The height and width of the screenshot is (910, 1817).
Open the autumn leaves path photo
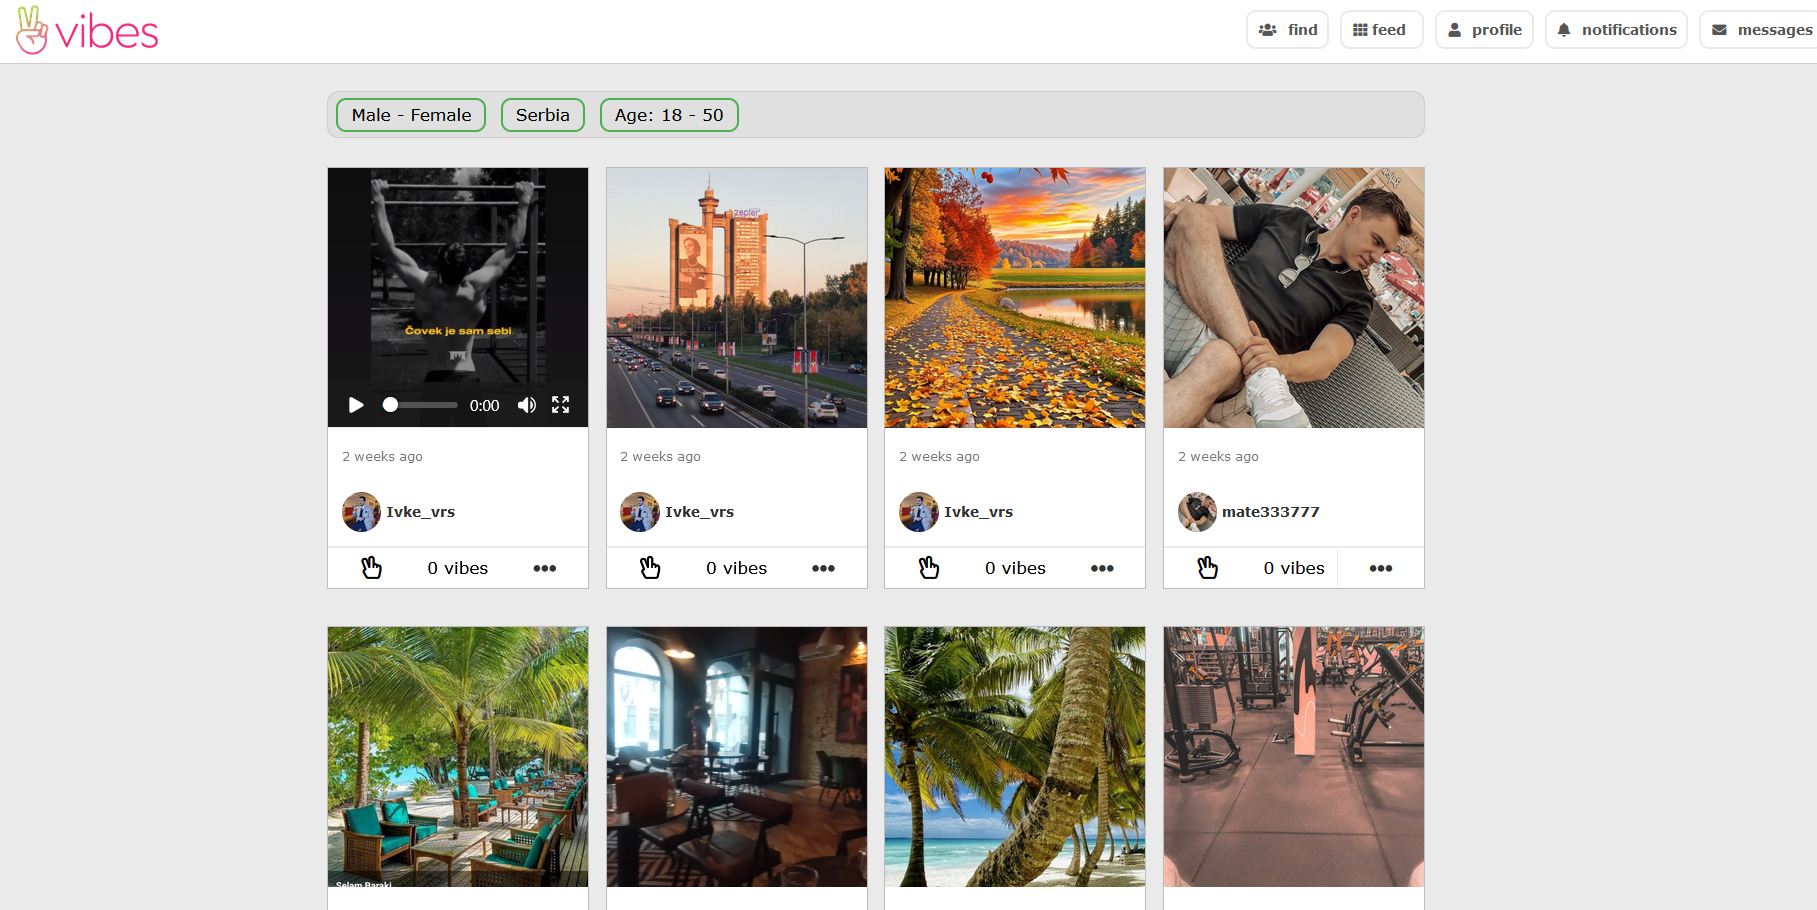[x=1015, y=298]
